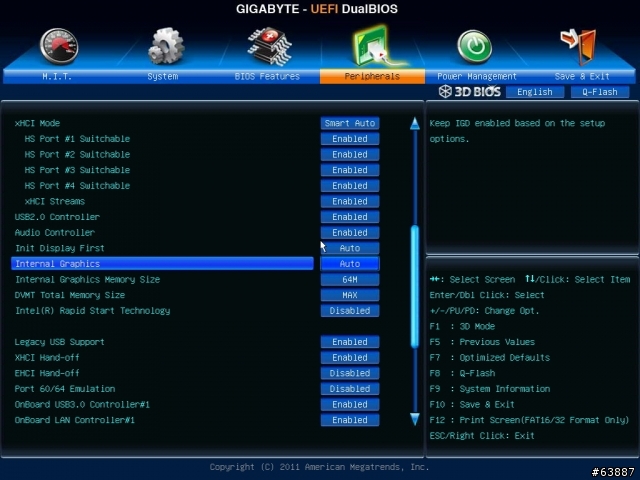Launch the Q-Flash button
This screenshot has height=480, width=640.
[x=600, y=92]
